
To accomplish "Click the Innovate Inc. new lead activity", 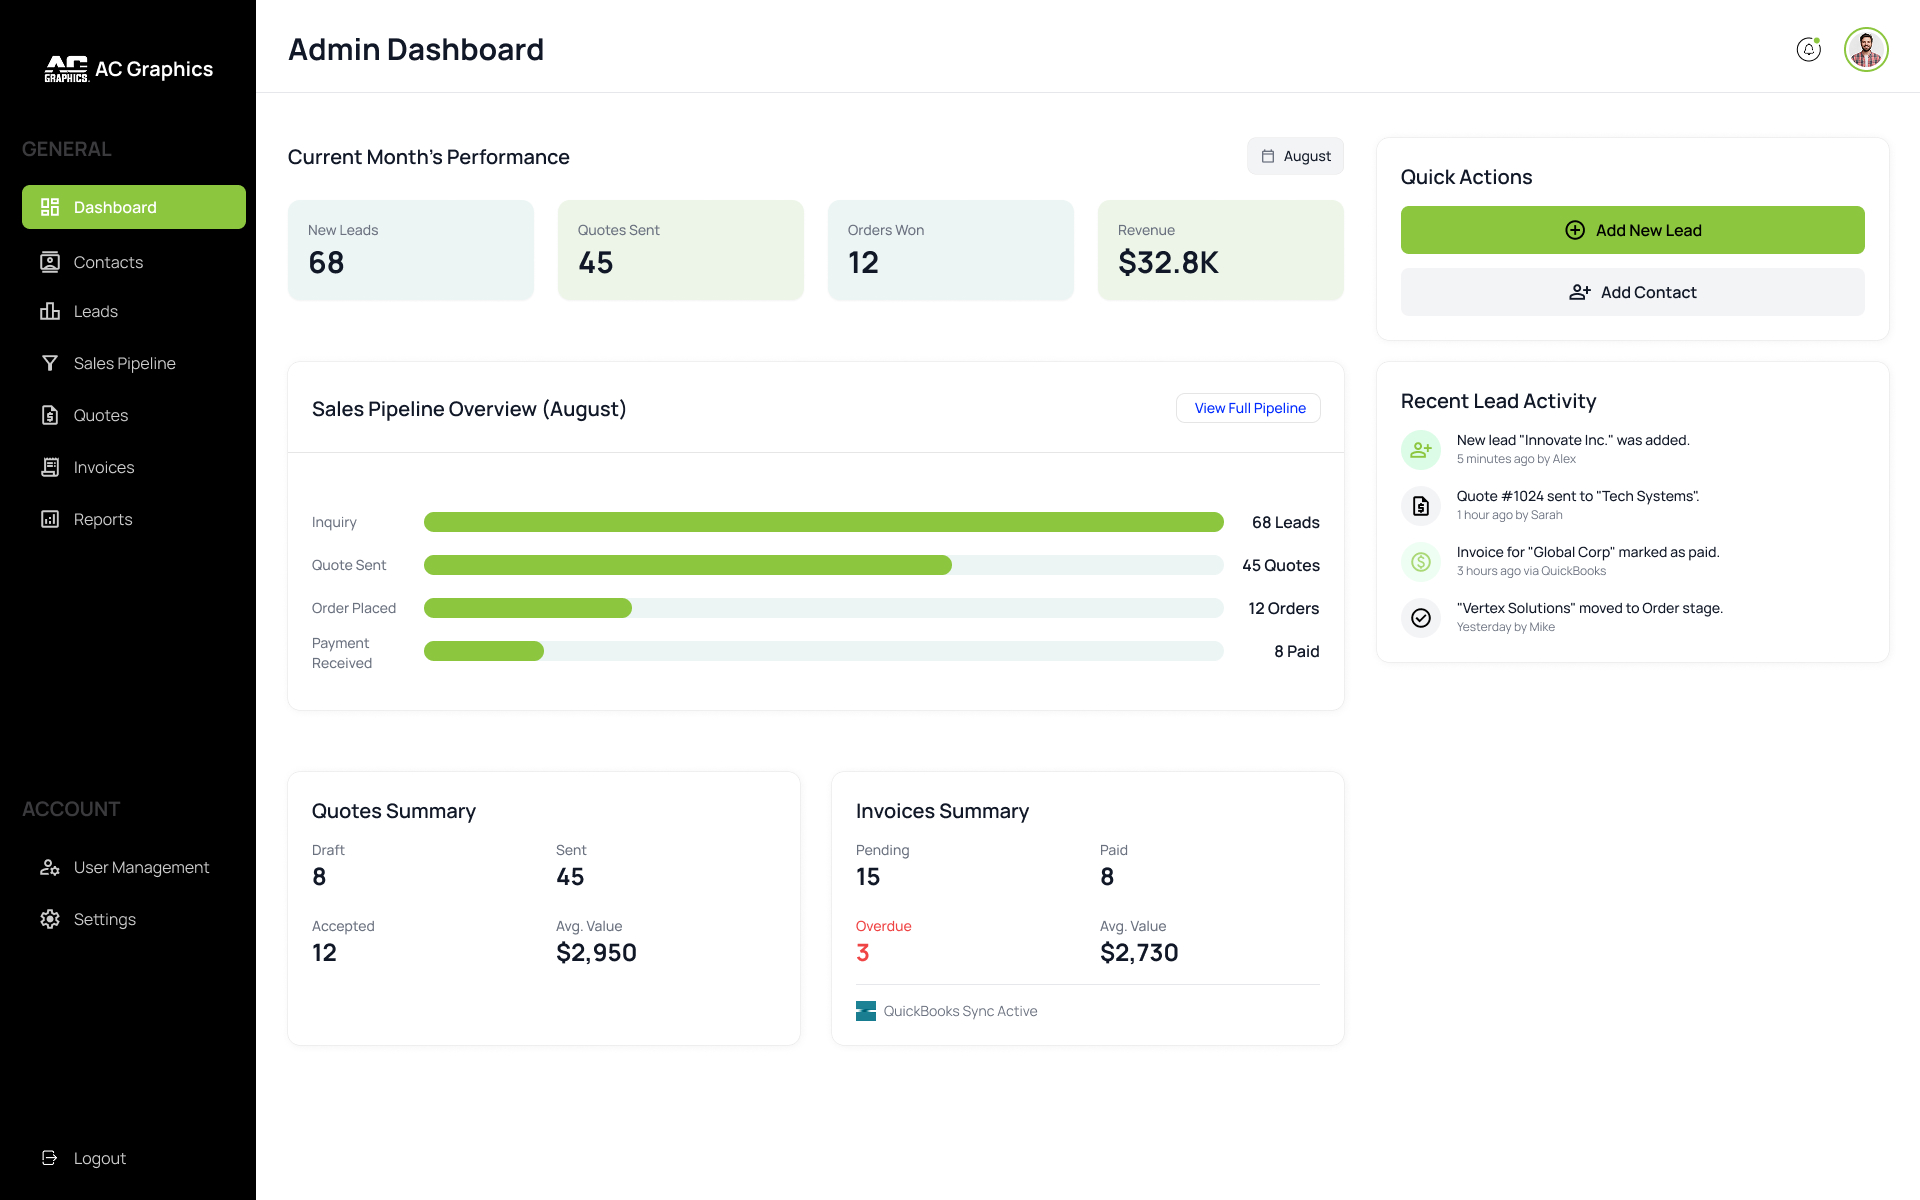I will coord(1572,448).
